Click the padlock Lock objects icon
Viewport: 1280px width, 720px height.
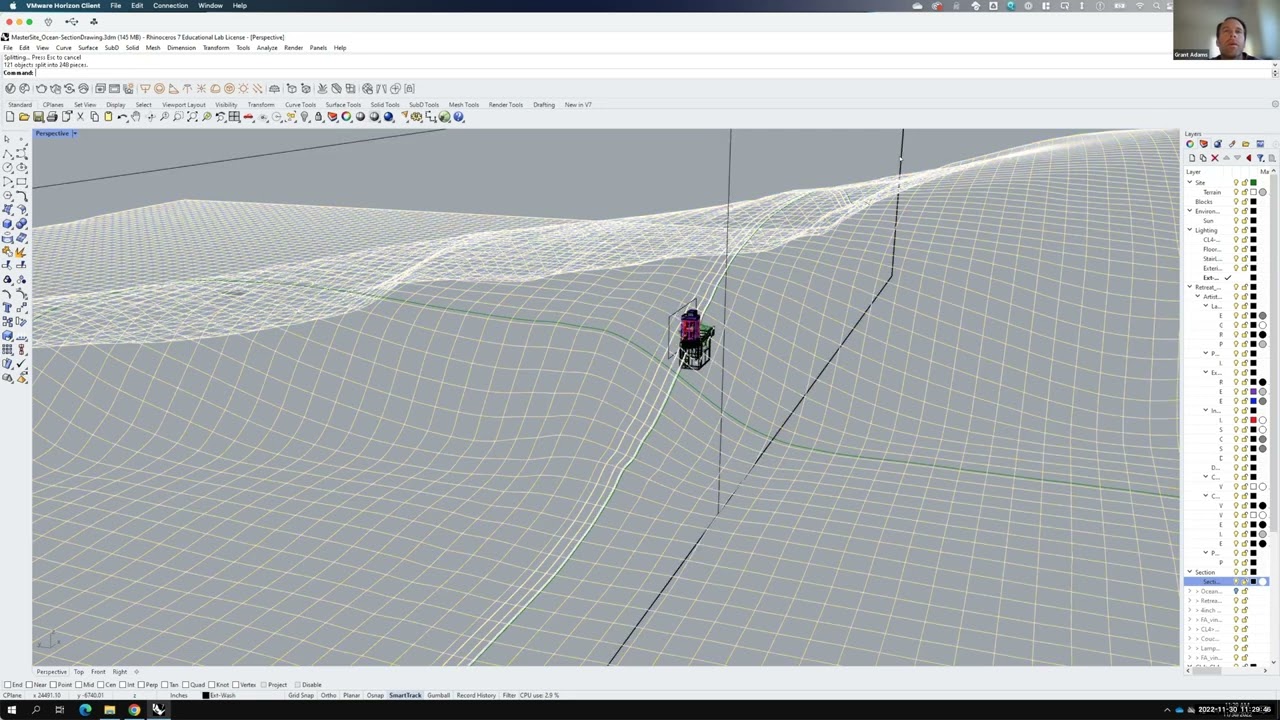tap(318, 117)
